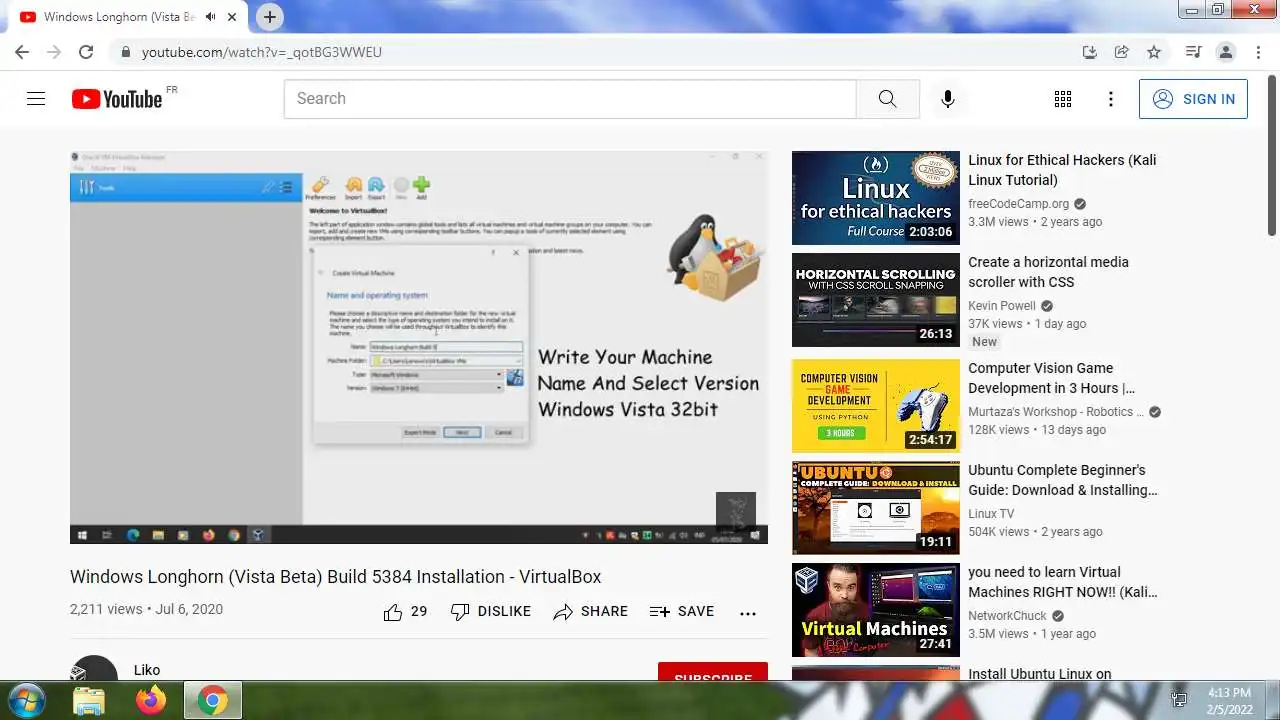
Task: Open the SHARE dialog
Action: 590,612
